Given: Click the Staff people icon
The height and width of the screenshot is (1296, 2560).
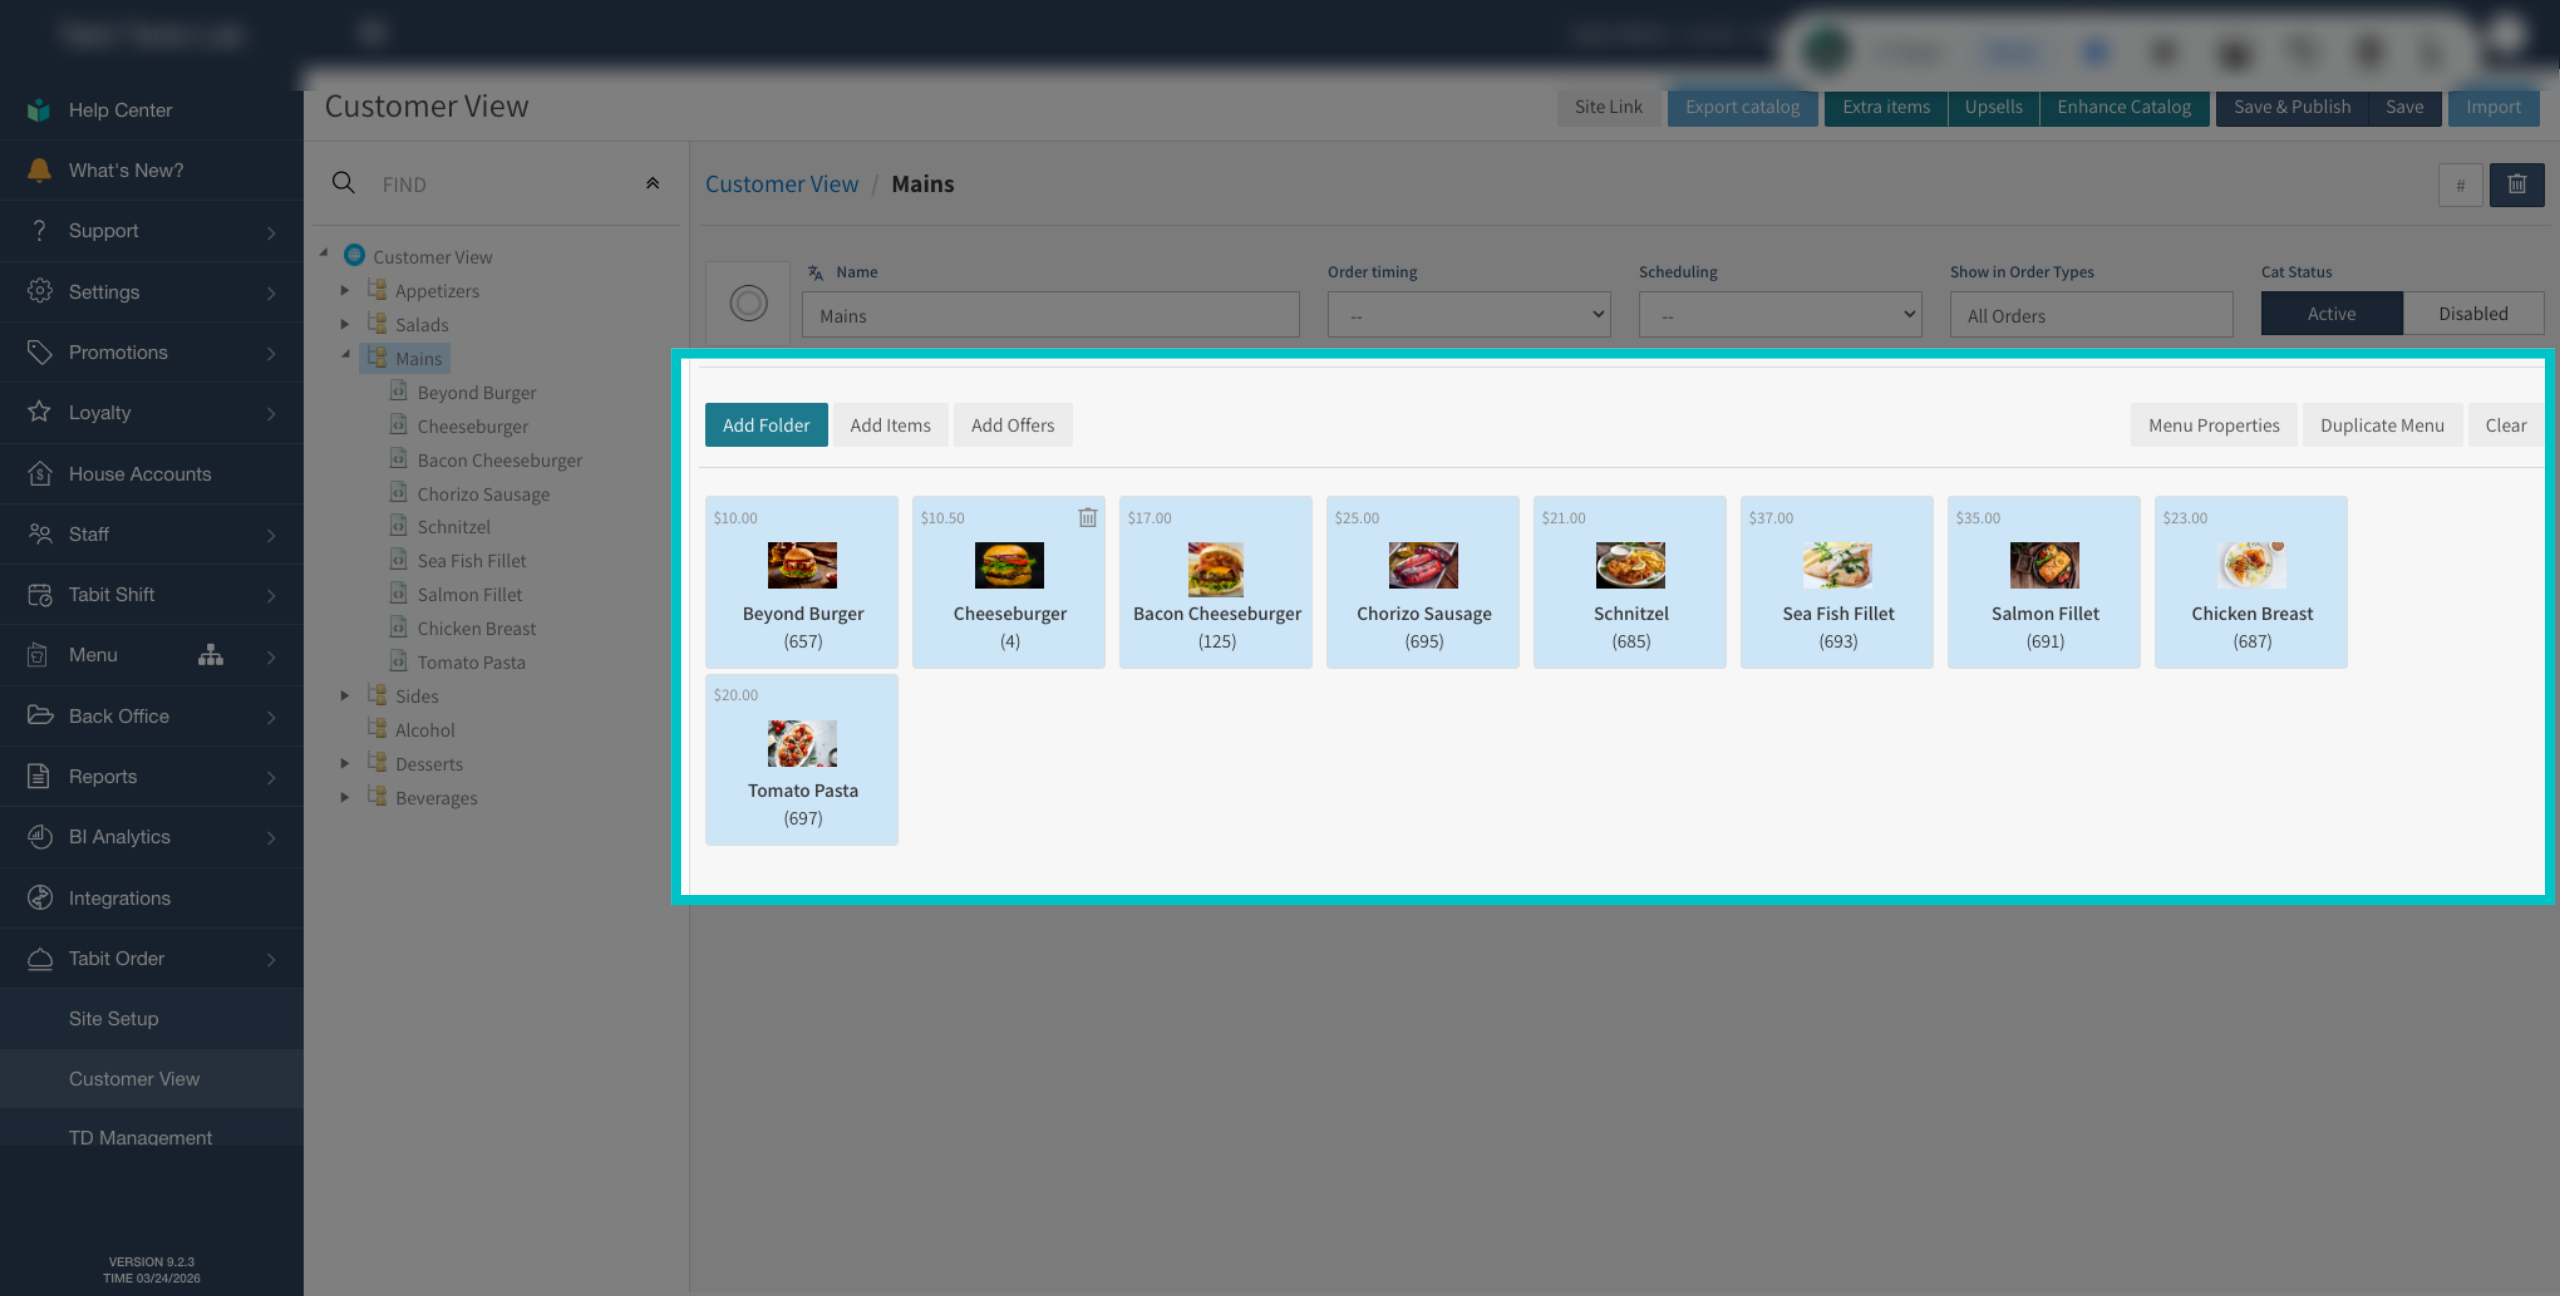Looking at the screenshot, I should [x=39, y=534].
